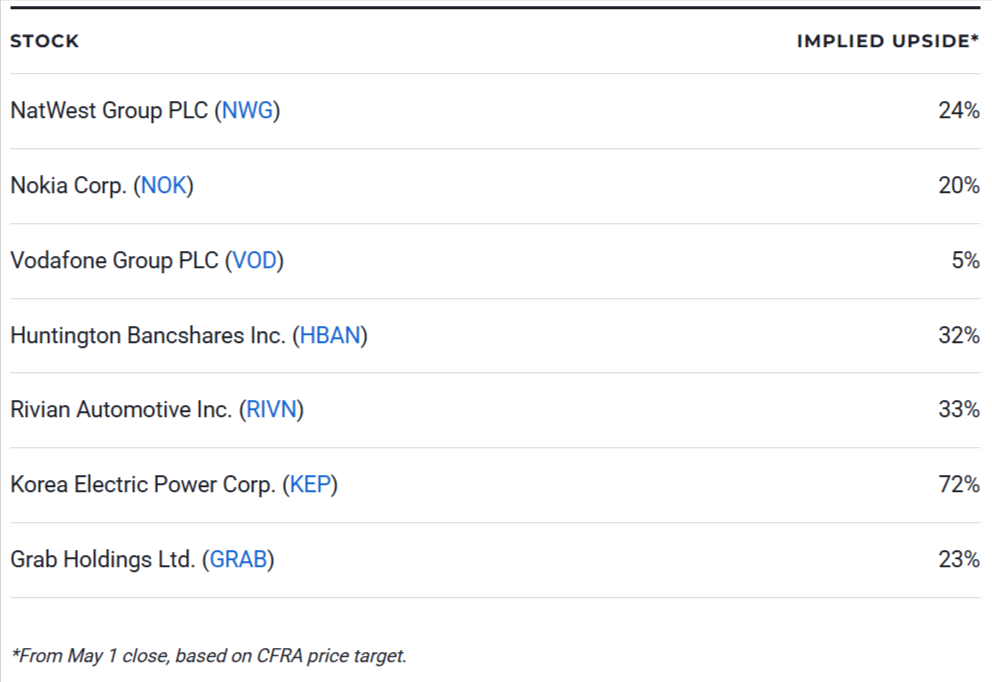
Task: Click the Nokia Corp. name
Action: coord(68,185)
